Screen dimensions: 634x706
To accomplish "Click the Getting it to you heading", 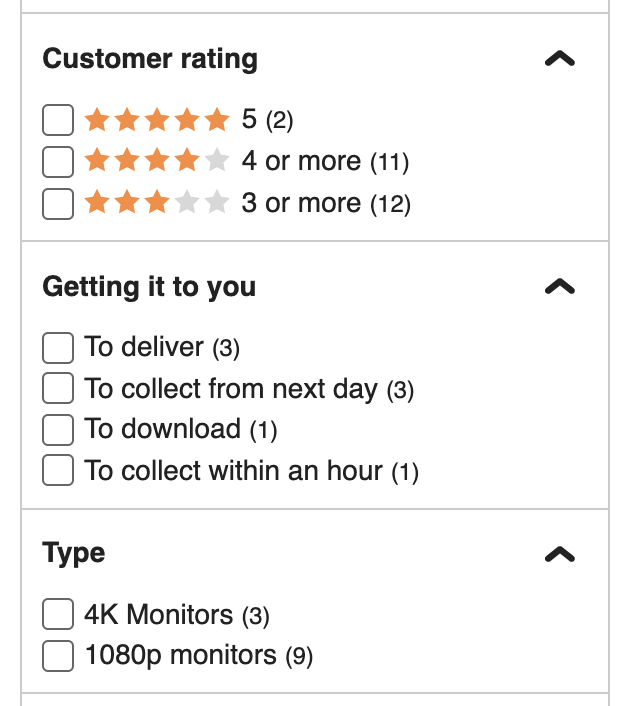I will click(149, 287).
